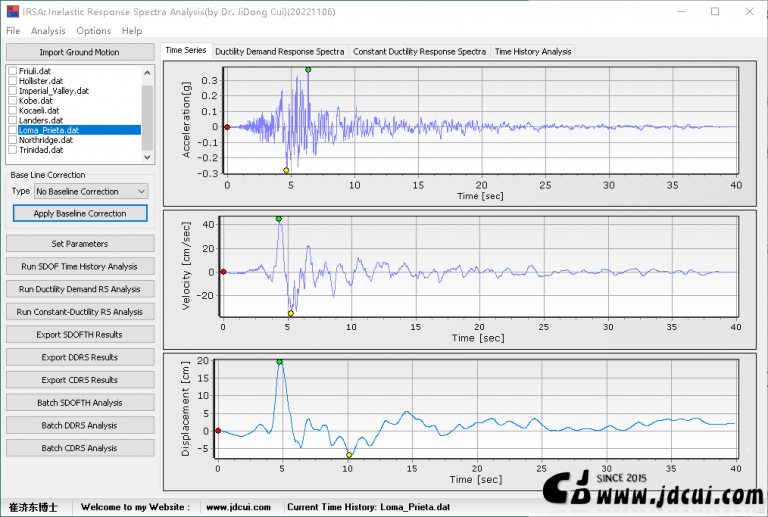Click green peak marker on Velocity plot
The width and height of the screenshot is (768, 517).
pyautogui.click(x=279, y=218)
